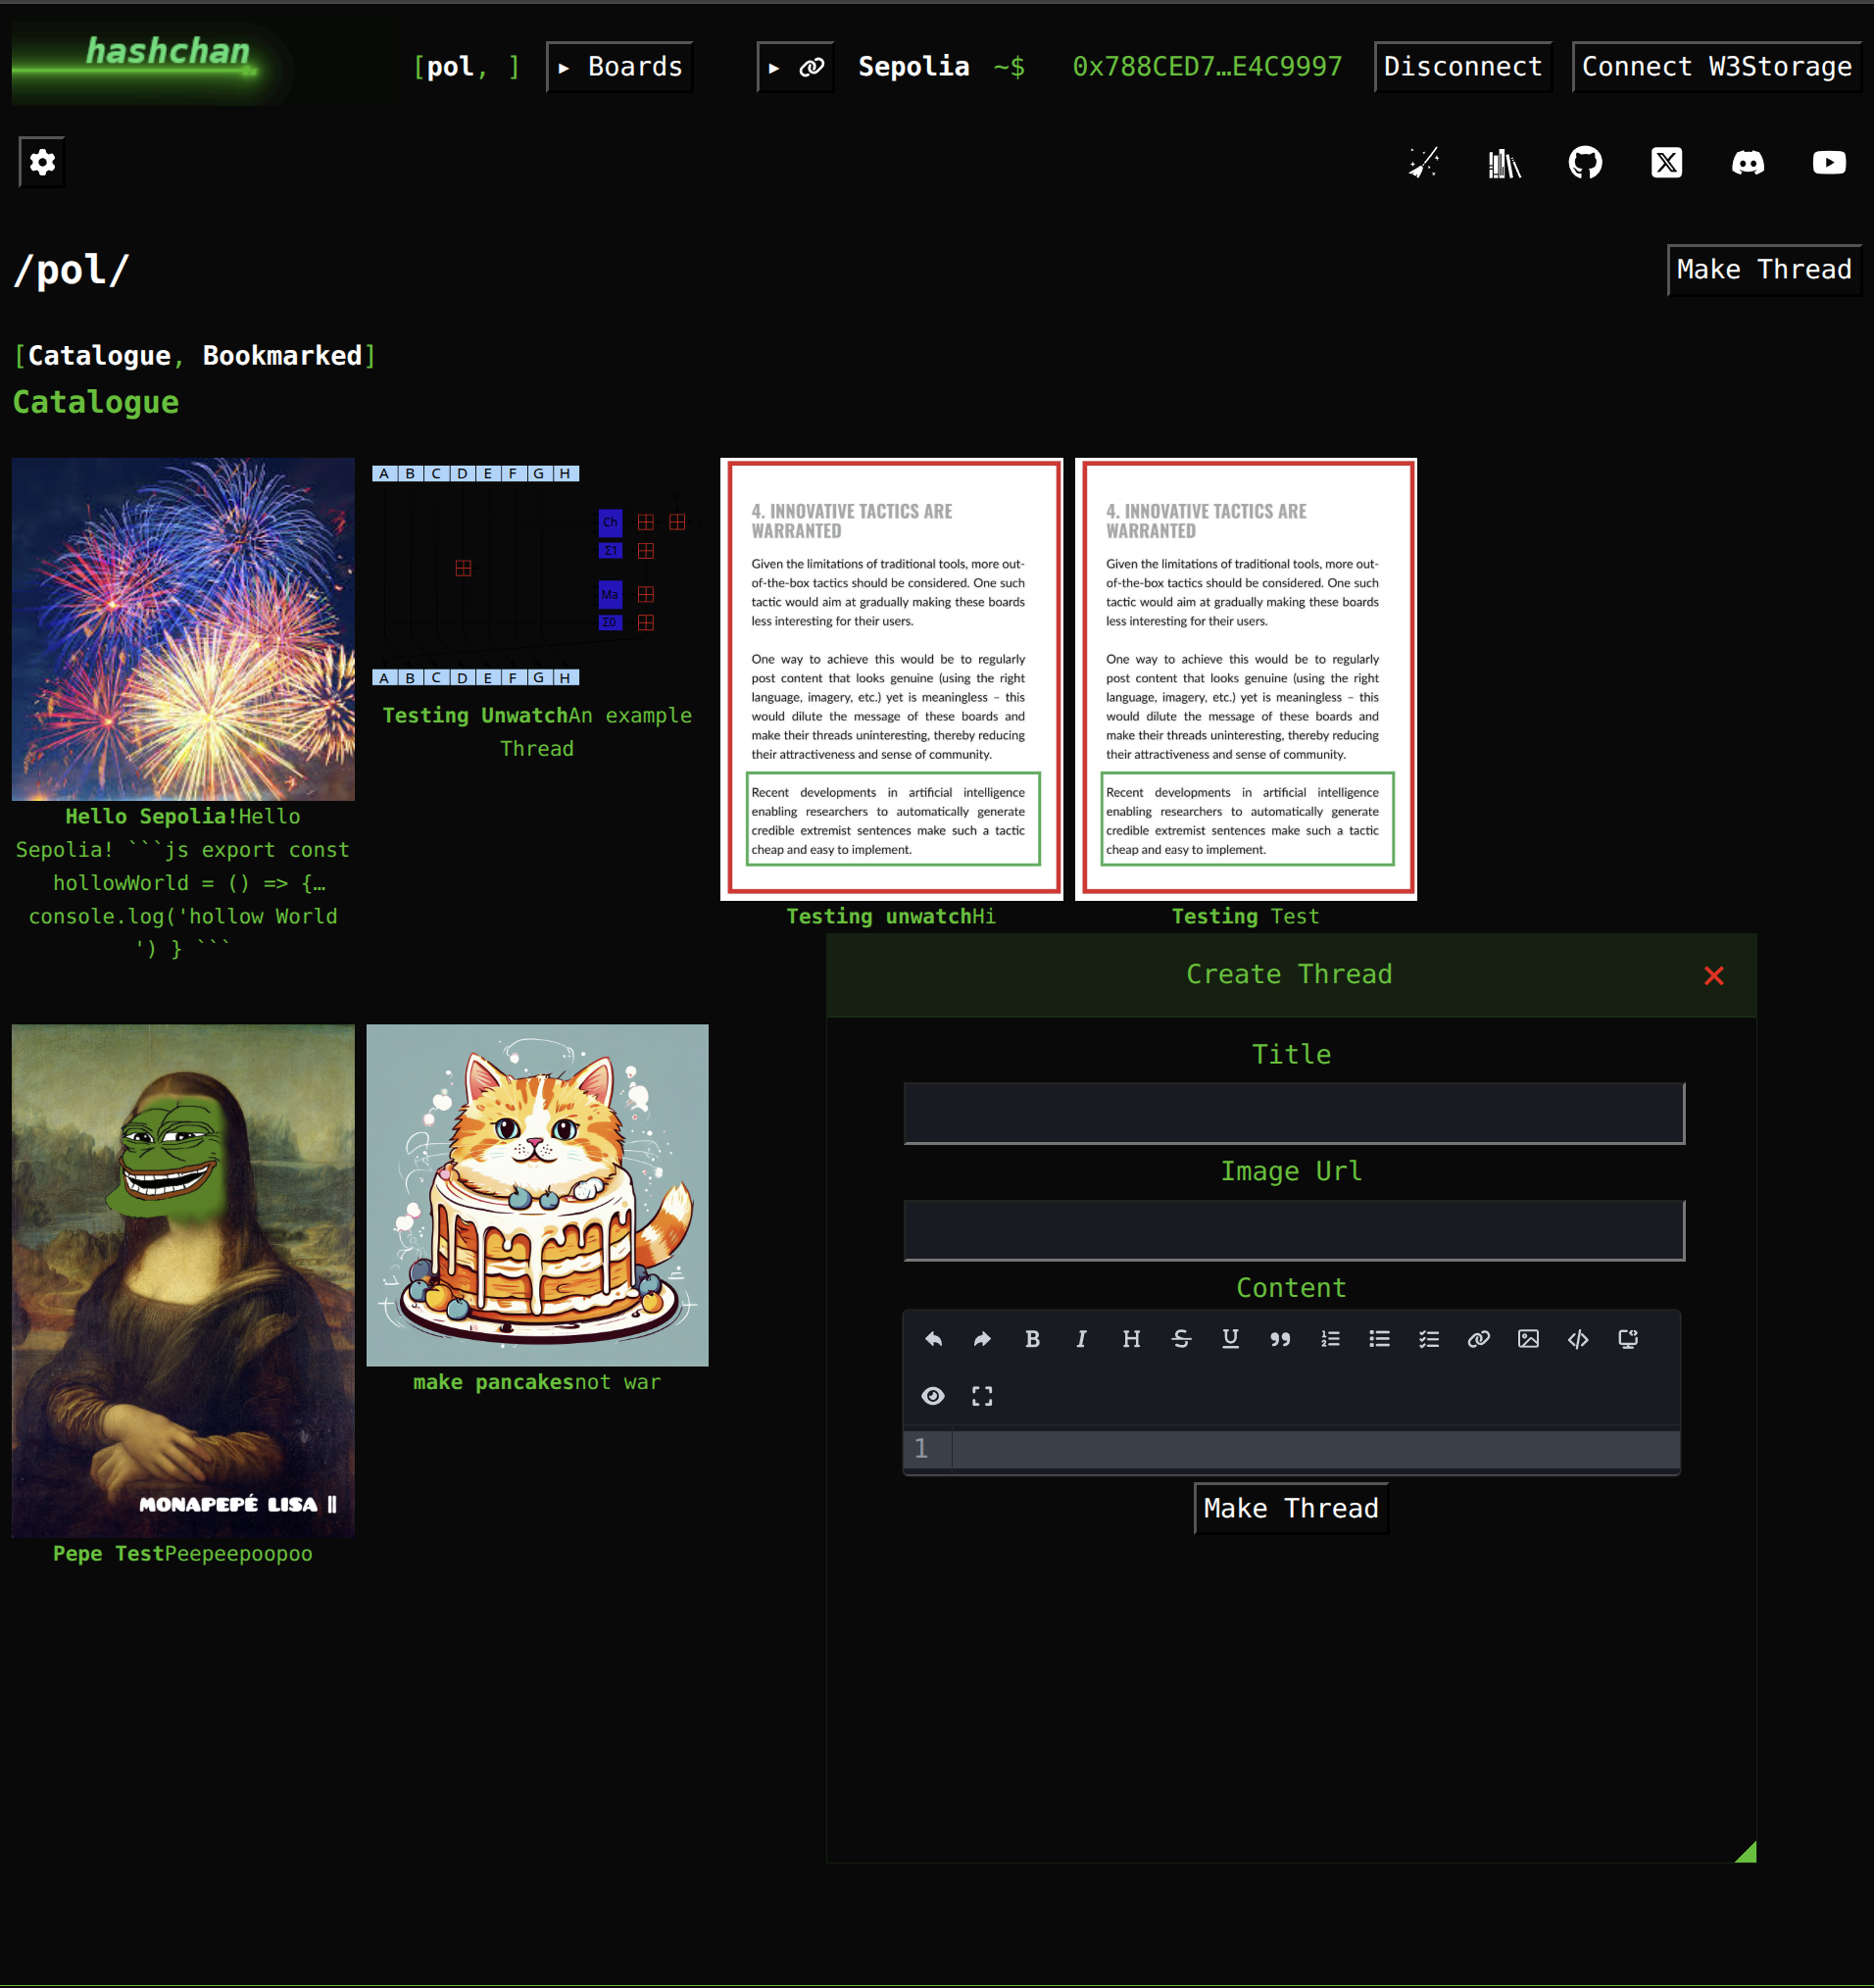Click the "Hello Sepolia!" thread title
The height and width of the screenshot is (1988, 1874).
[151, 817]
